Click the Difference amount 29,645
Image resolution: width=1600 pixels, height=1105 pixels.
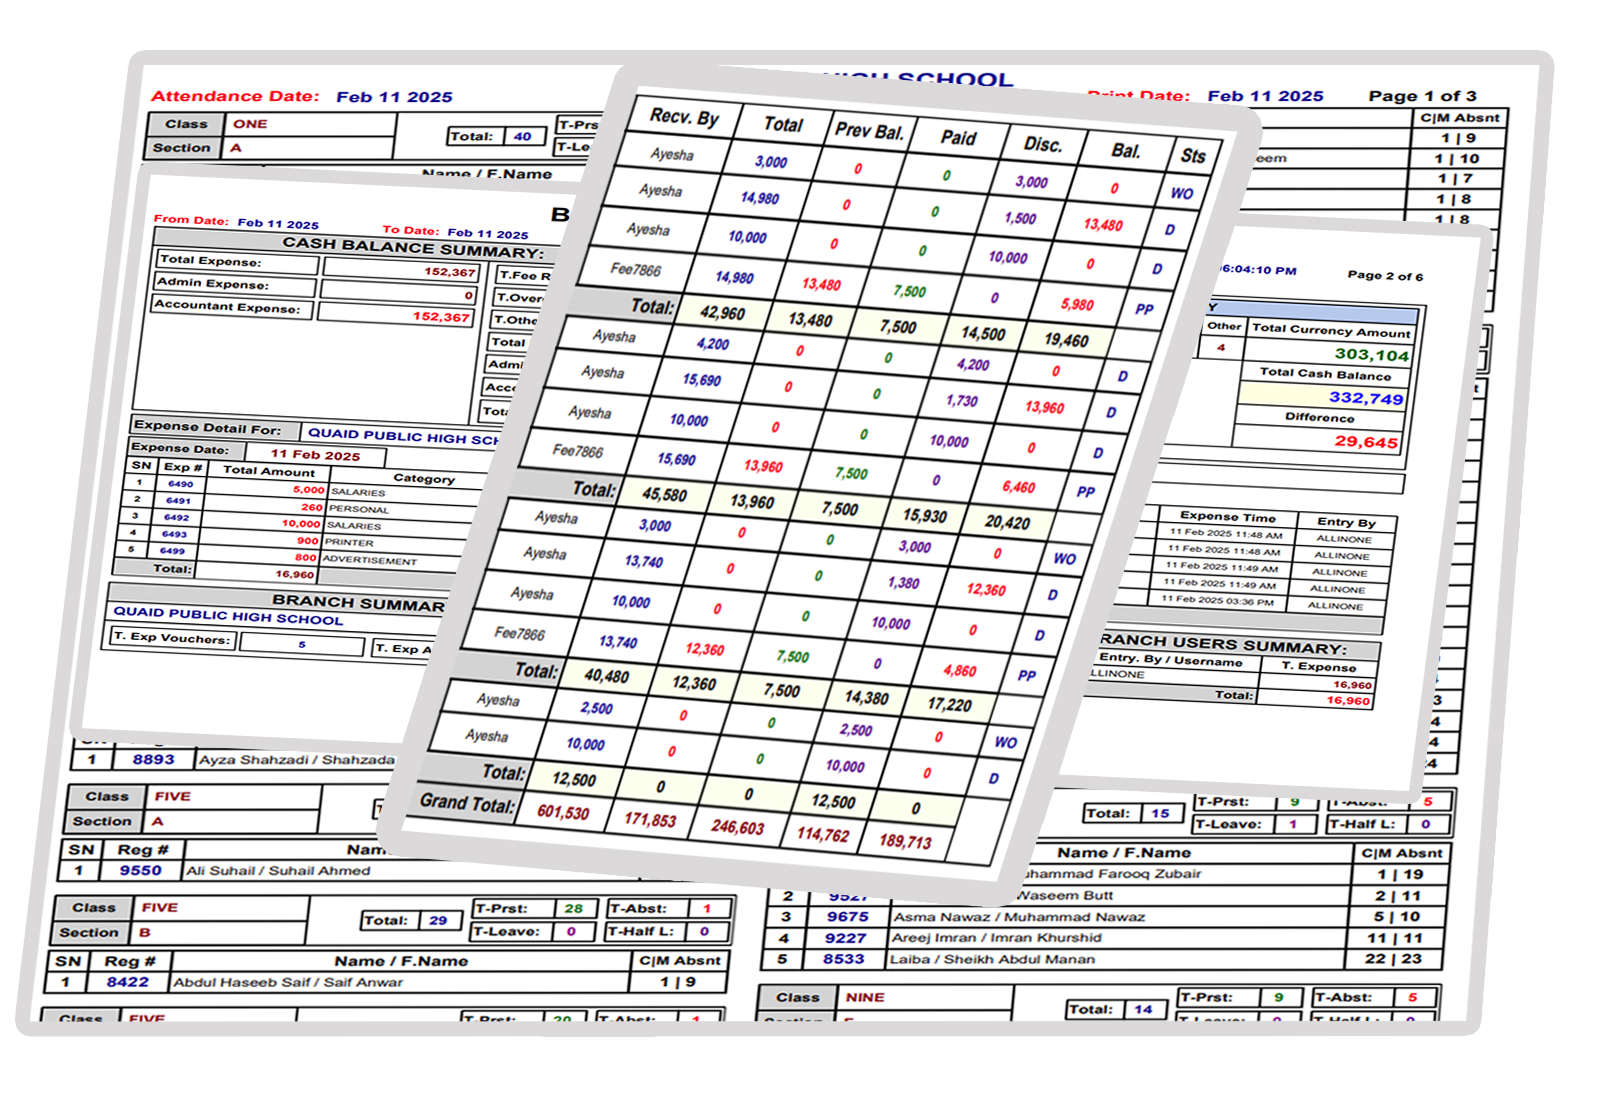[x=1365, y=441]
